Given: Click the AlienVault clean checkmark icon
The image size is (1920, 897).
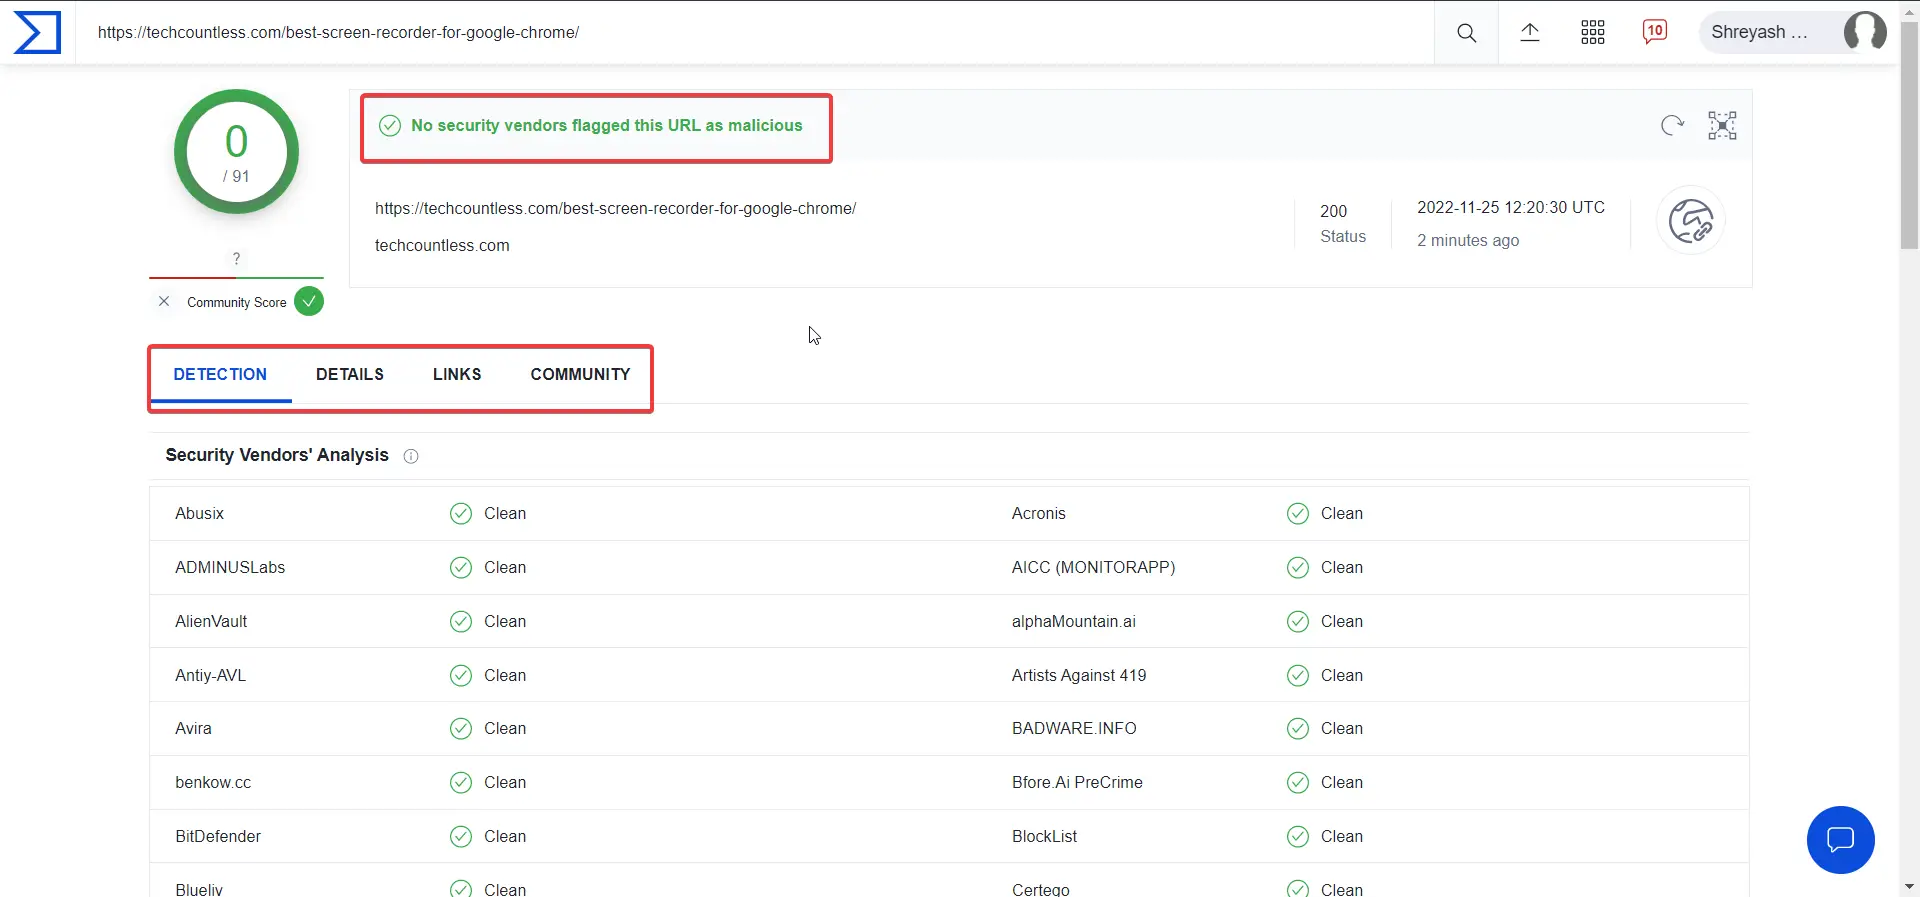Looking at the screenshot, I should [460, 621].
